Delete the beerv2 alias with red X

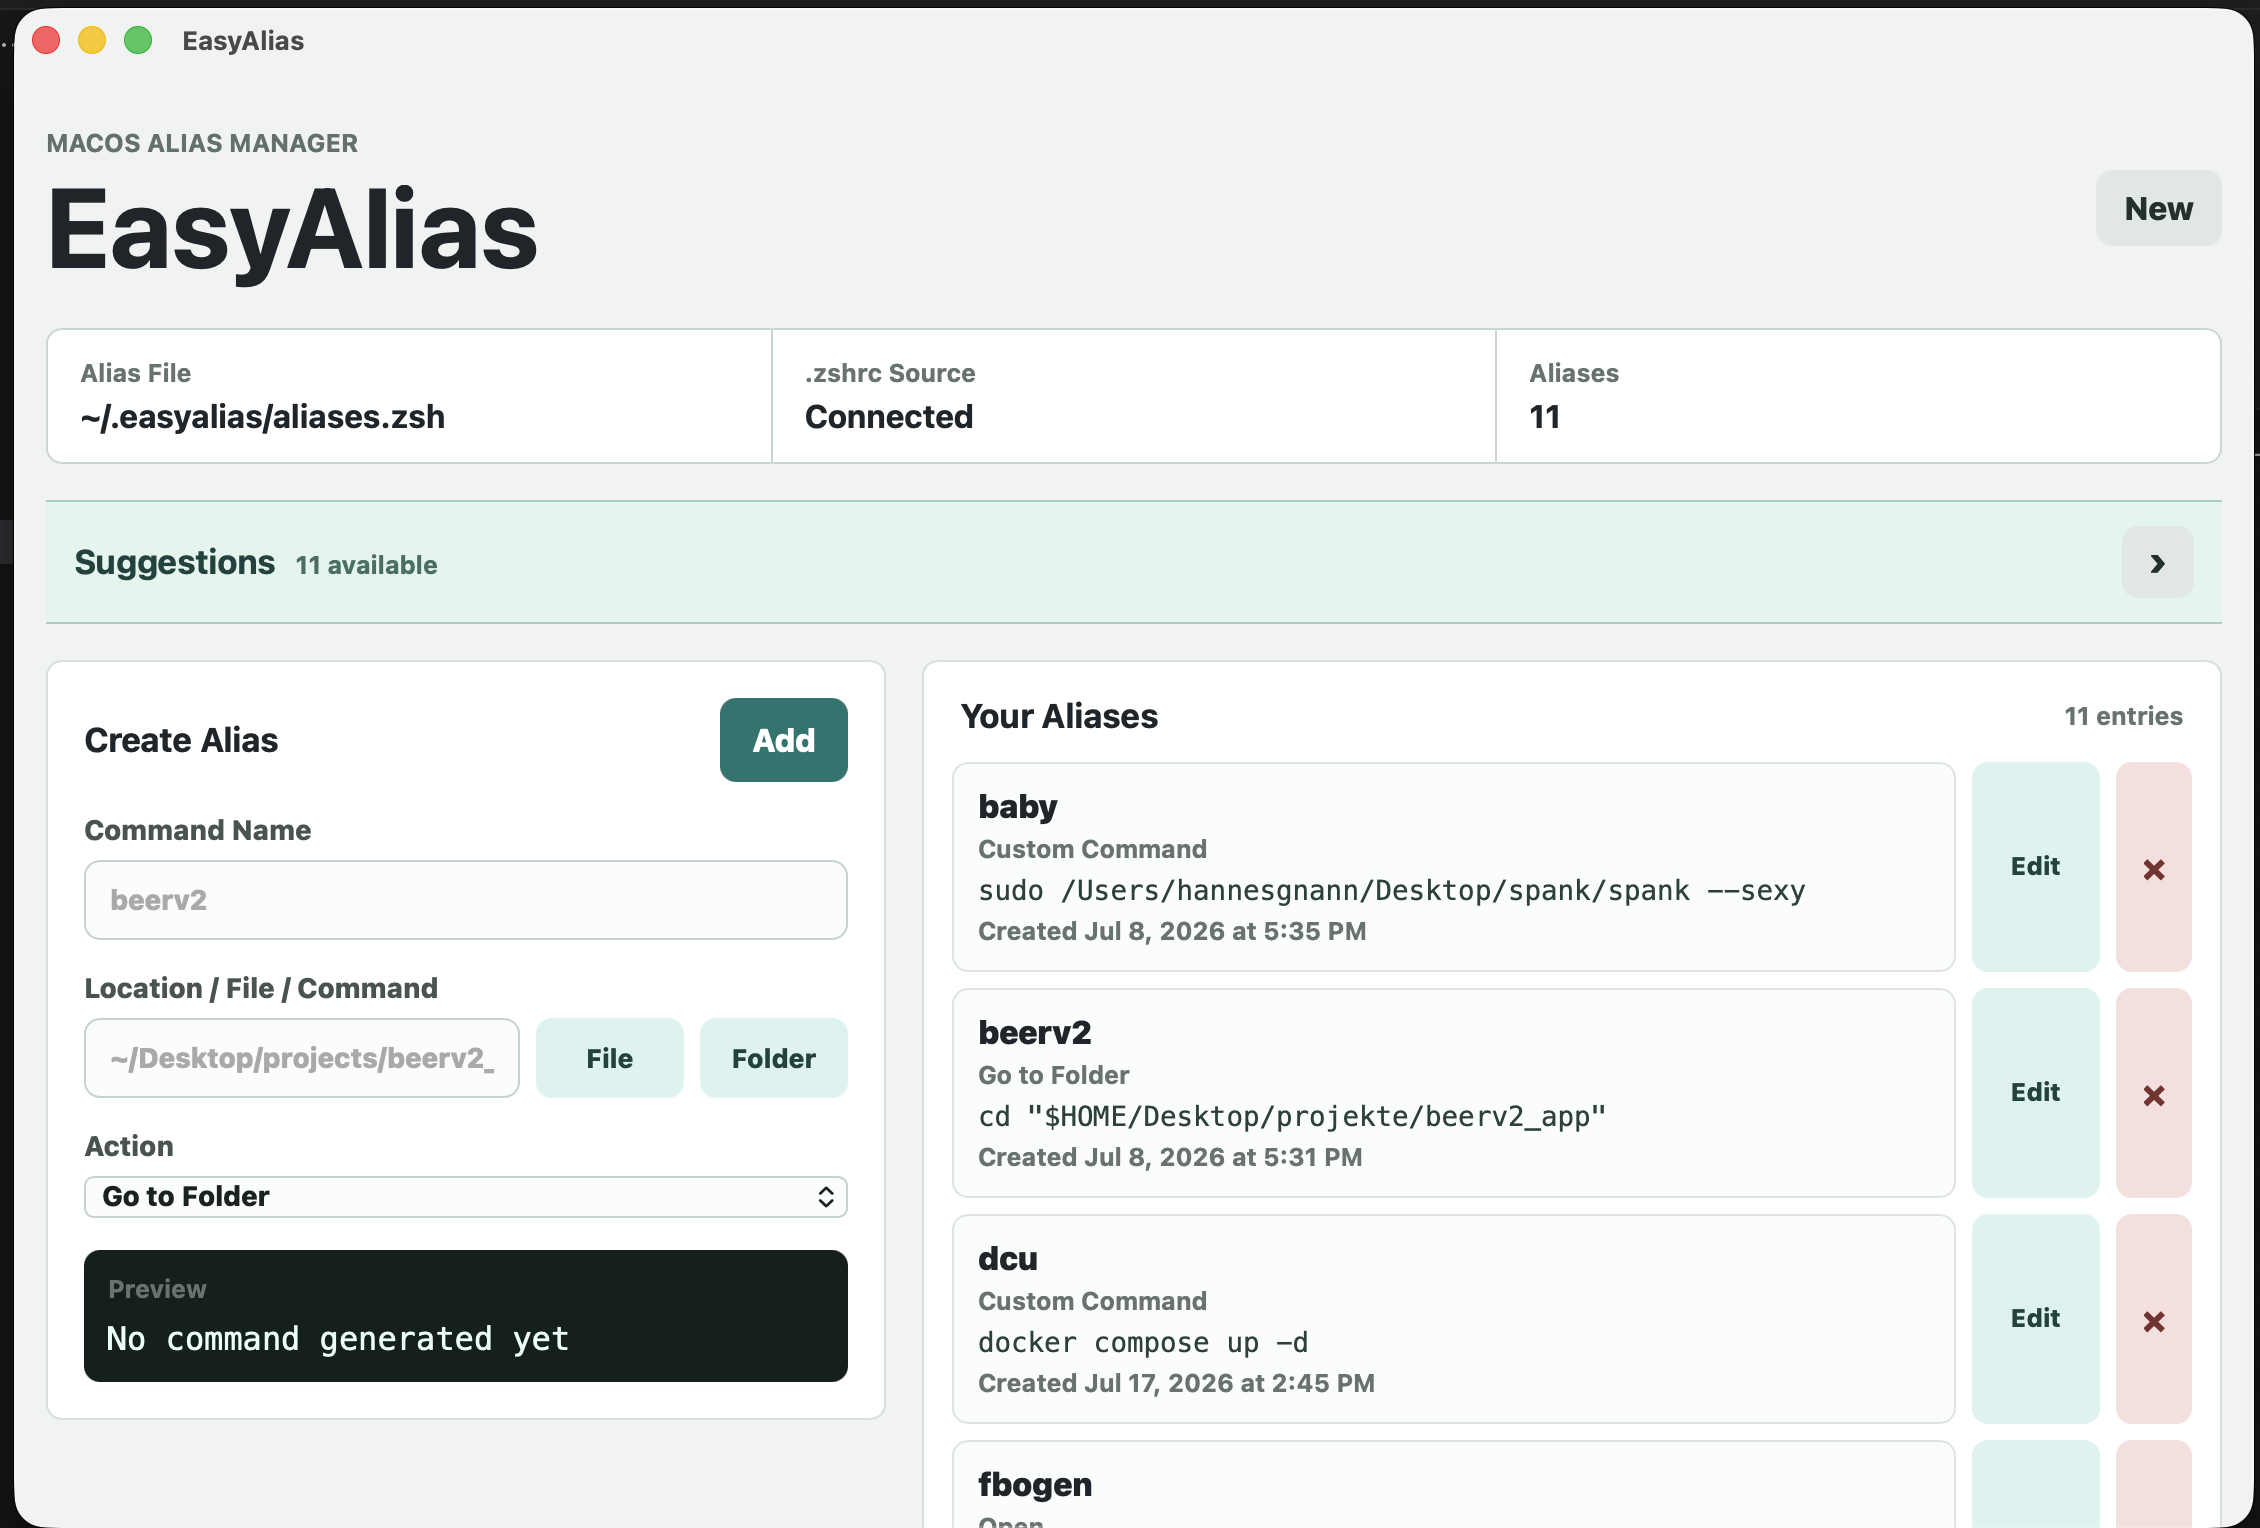click(2153, 1093)
